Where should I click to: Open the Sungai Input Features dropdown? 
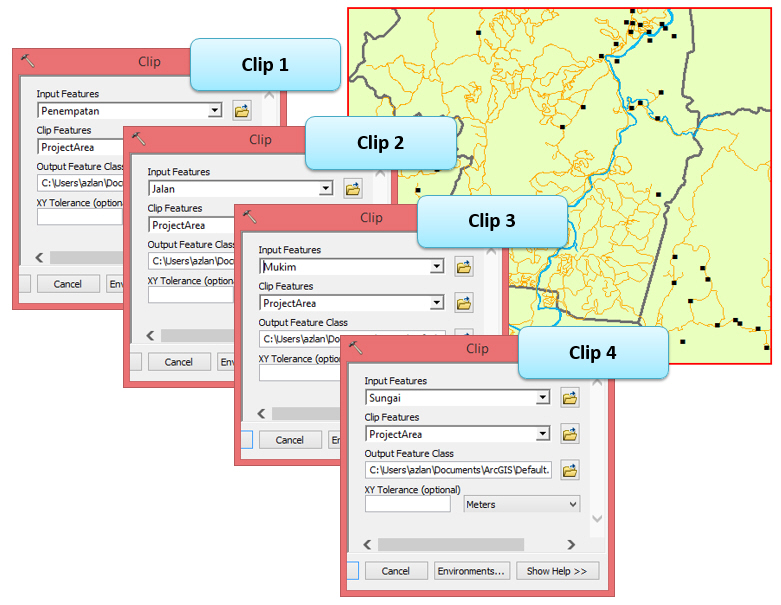click(x=543, y=397)
